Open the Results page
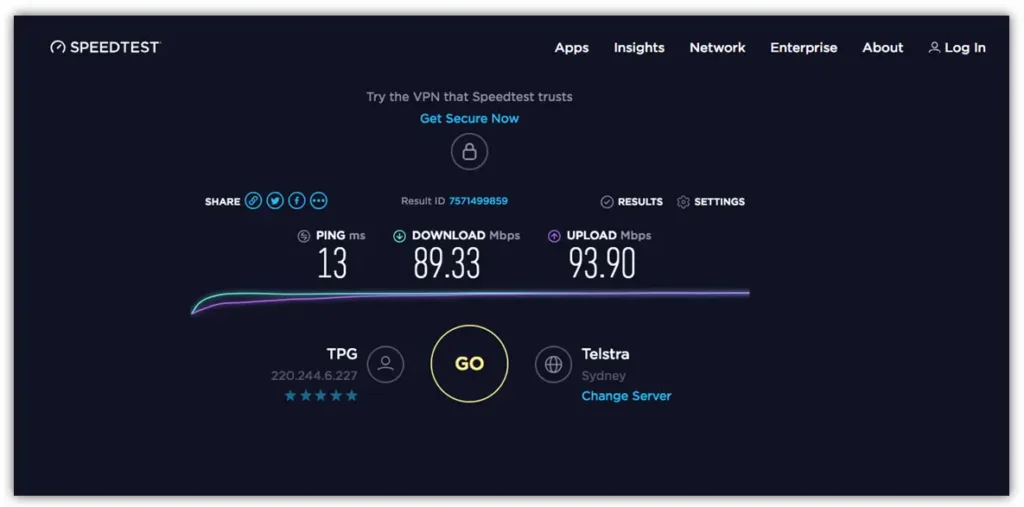This screenshot has height=507, width=1024. pos(631,202)
